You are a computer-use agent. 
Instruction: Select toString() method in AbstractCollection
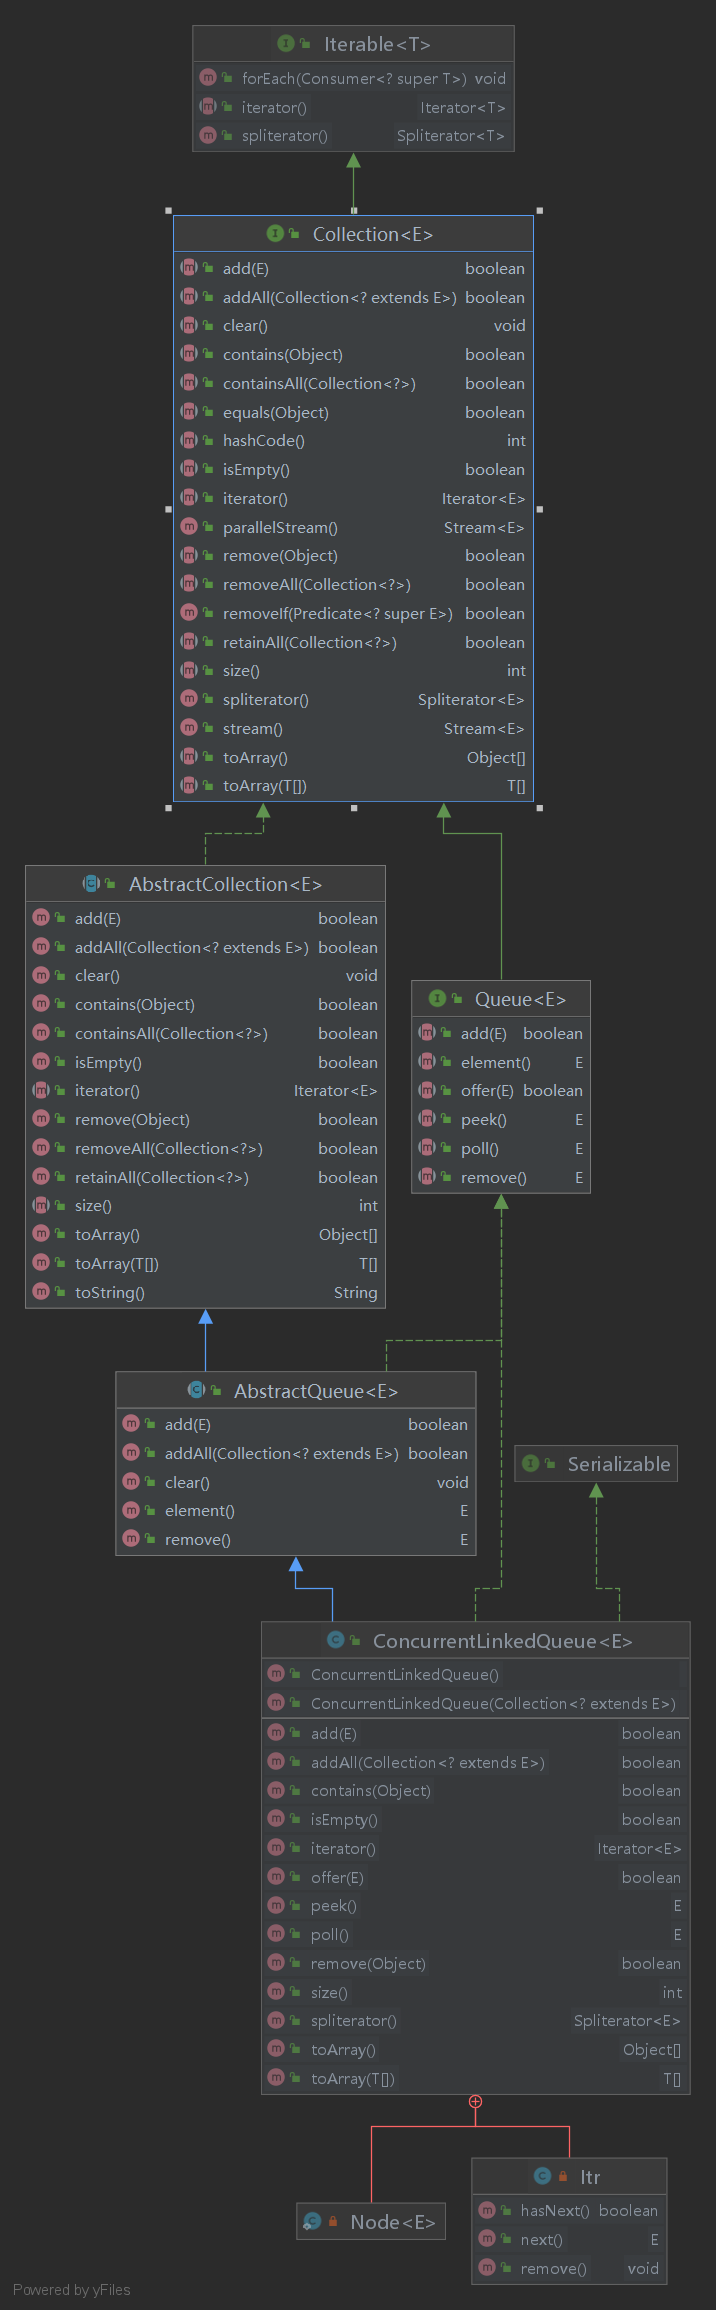pyautogui.click(x=205, y=1292)
